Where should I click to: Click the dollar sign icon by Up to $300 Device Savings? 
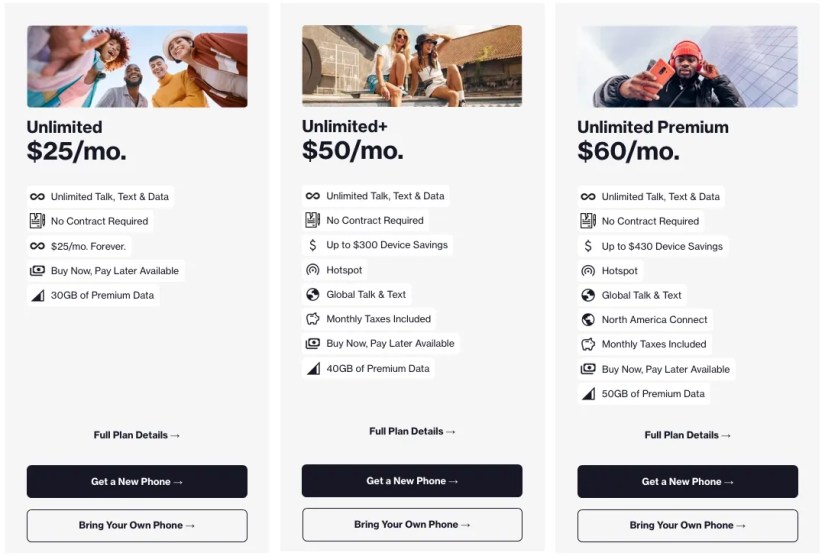pos(313,245)
